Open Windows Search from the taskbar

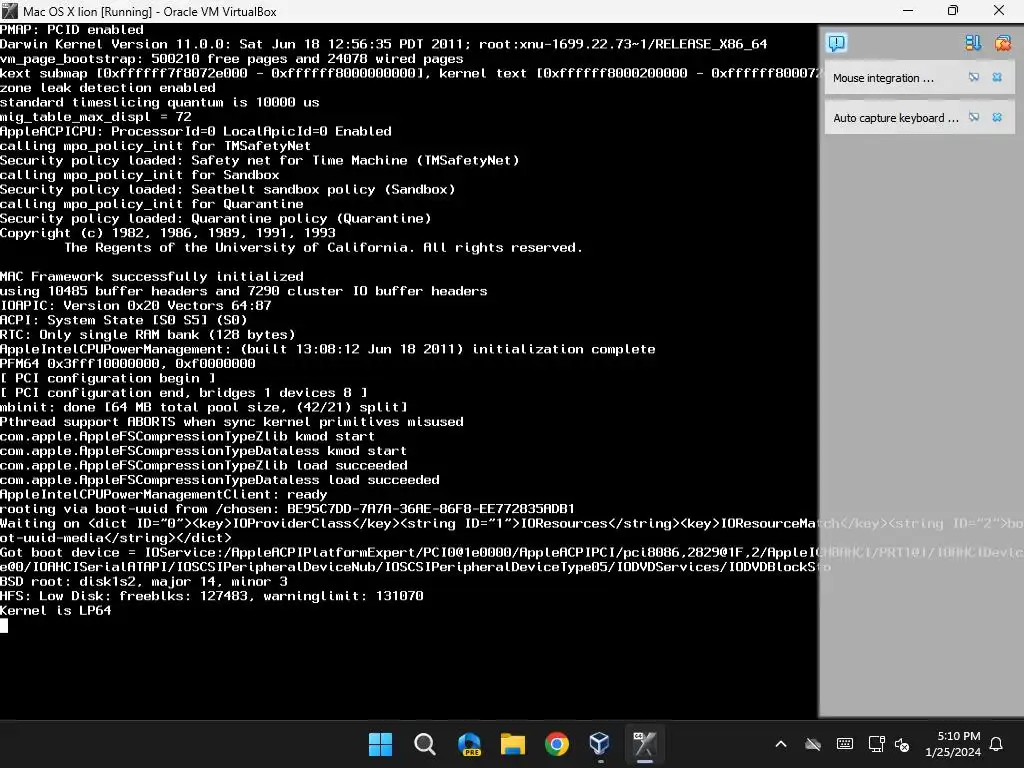click(424, 744)
